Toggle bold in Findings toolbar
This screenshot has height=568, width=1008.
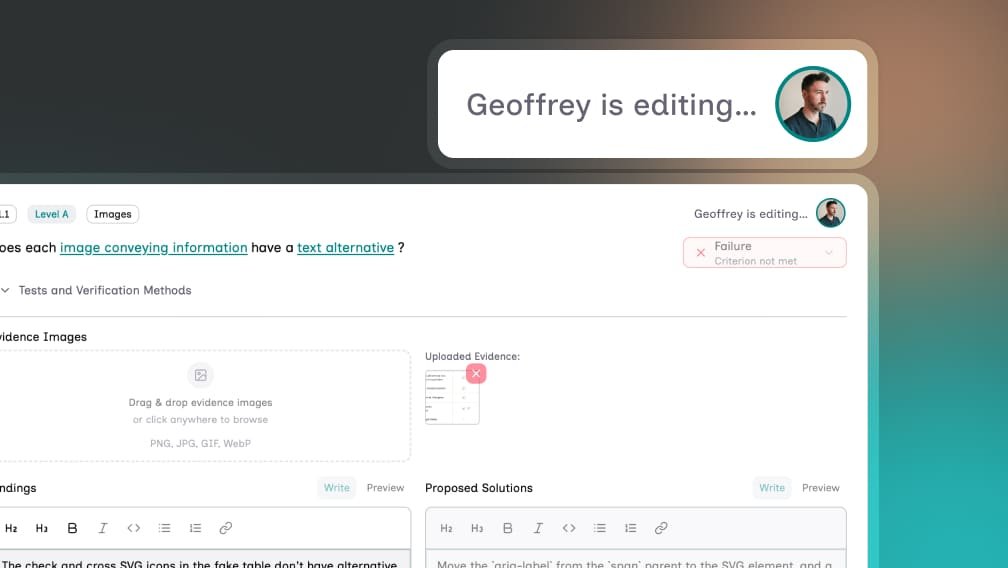pos(72,528)
